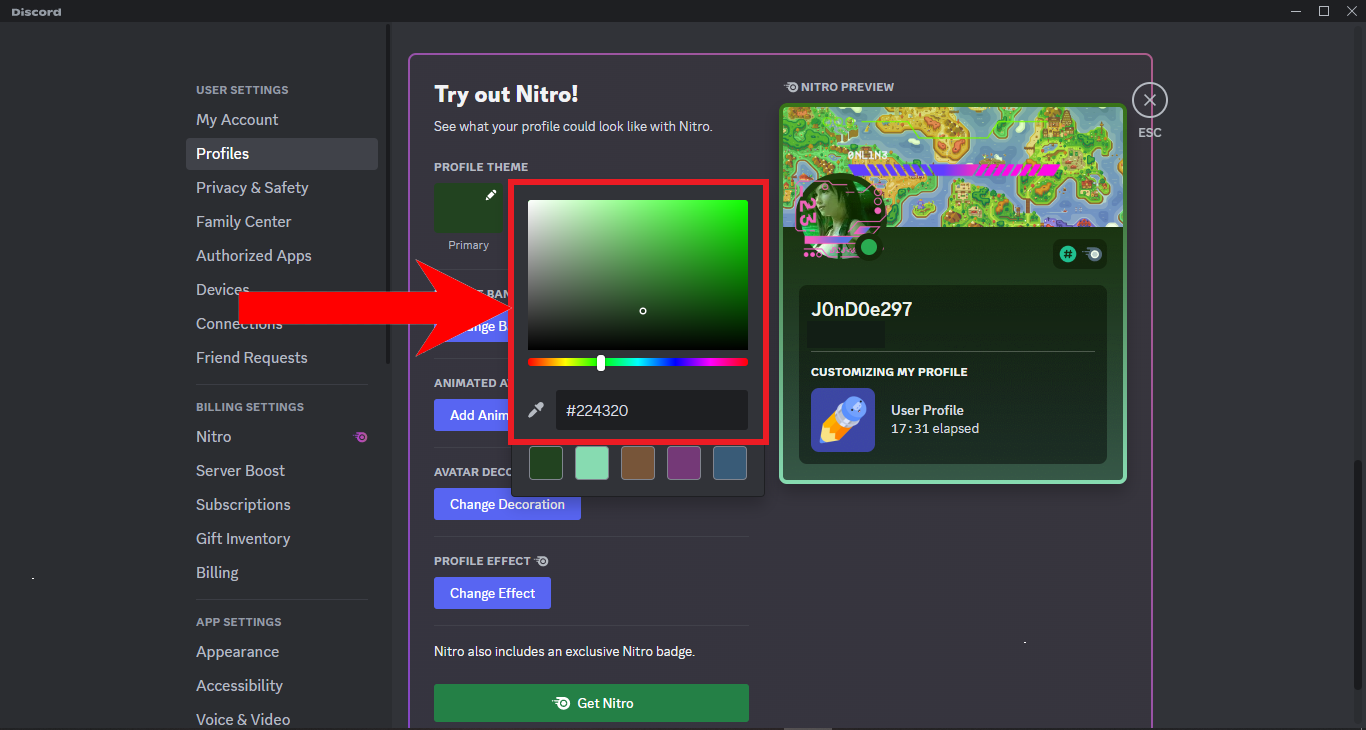The height and width of the screenshot is (730, 1366).
Task: Click the Add Animated avatar button
Action: [472, 415]
